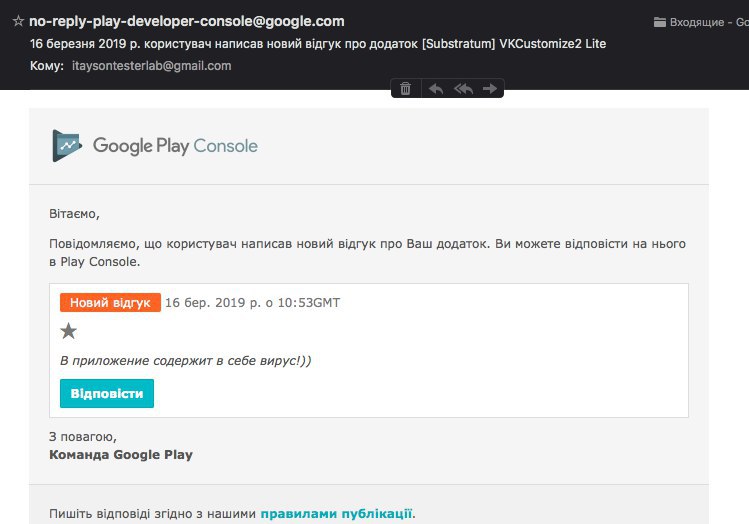The width and height of the screenshot is (749, 524).
Task: Click the Відповісти button
Action: [x=107, y=393]
